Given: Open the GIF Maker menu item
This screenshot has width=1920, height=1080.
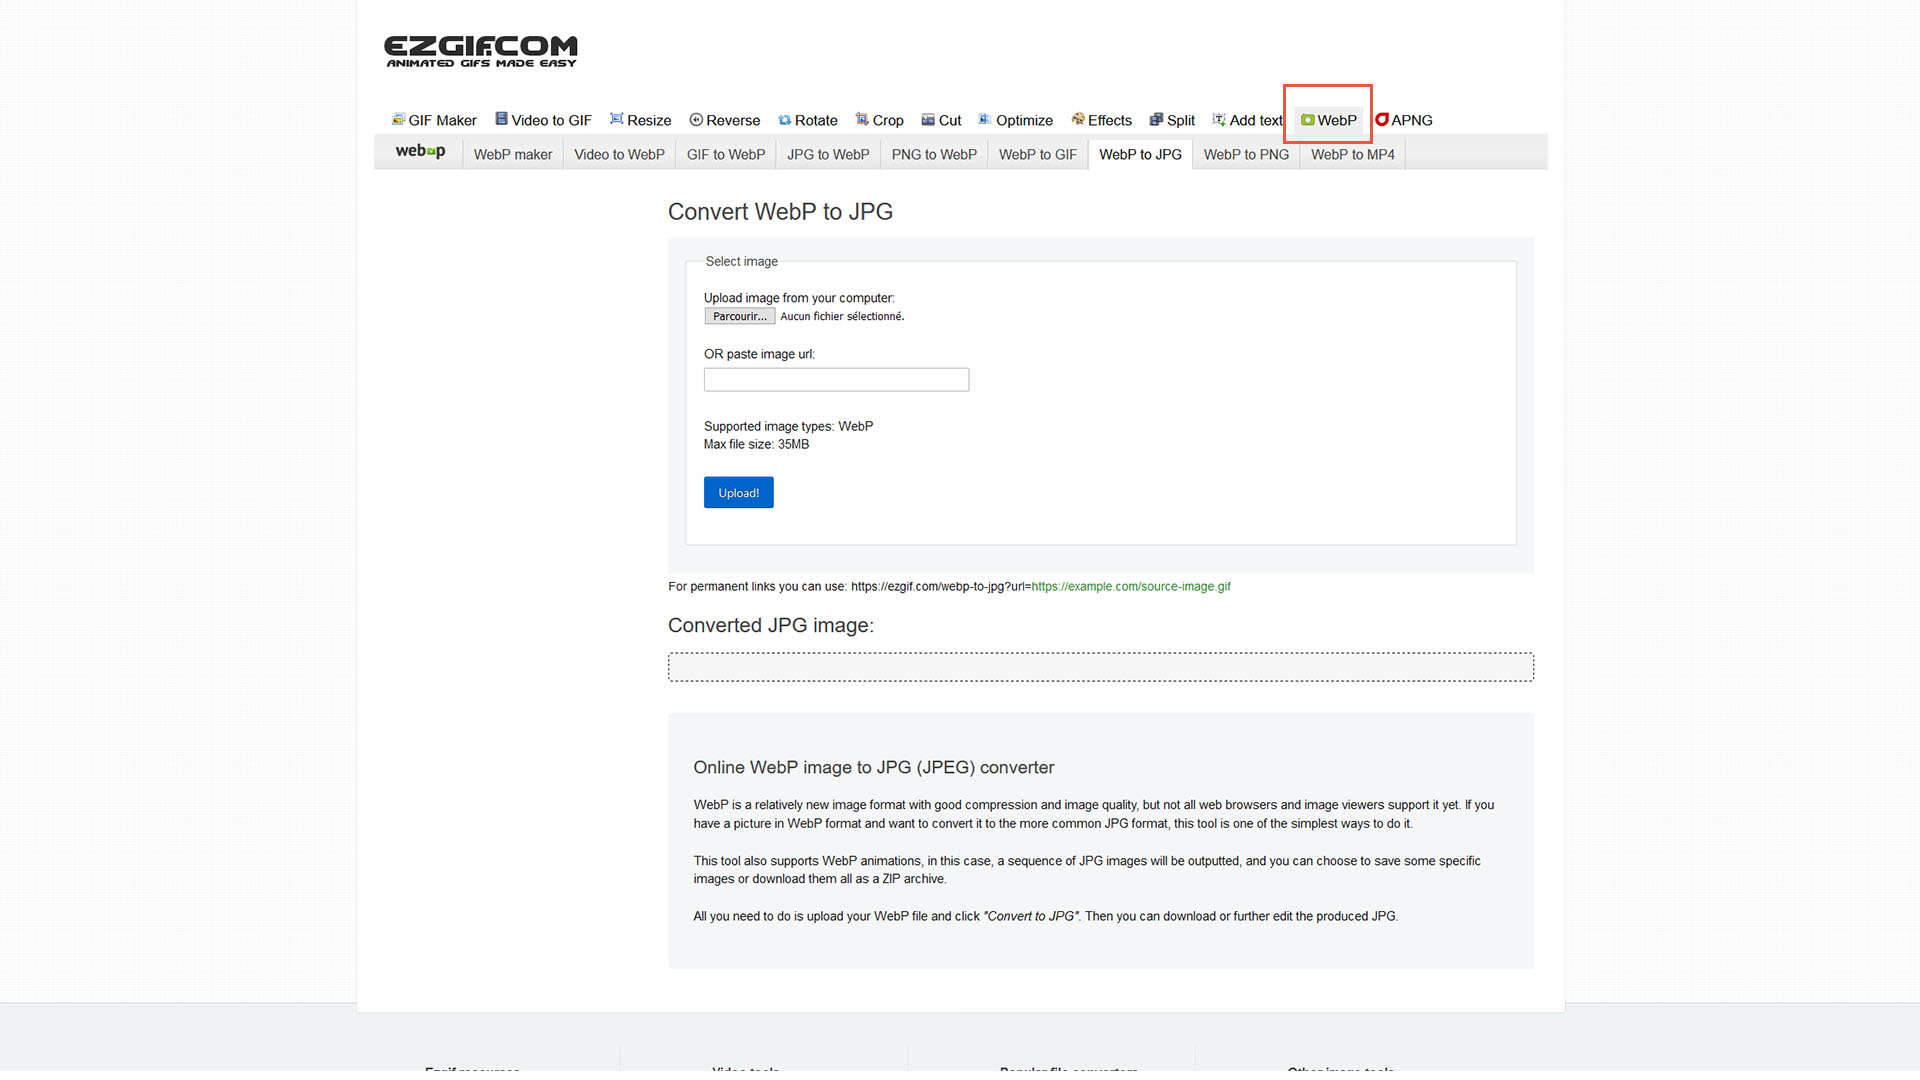Looking at the screenshot, I should tap(434, 120).
